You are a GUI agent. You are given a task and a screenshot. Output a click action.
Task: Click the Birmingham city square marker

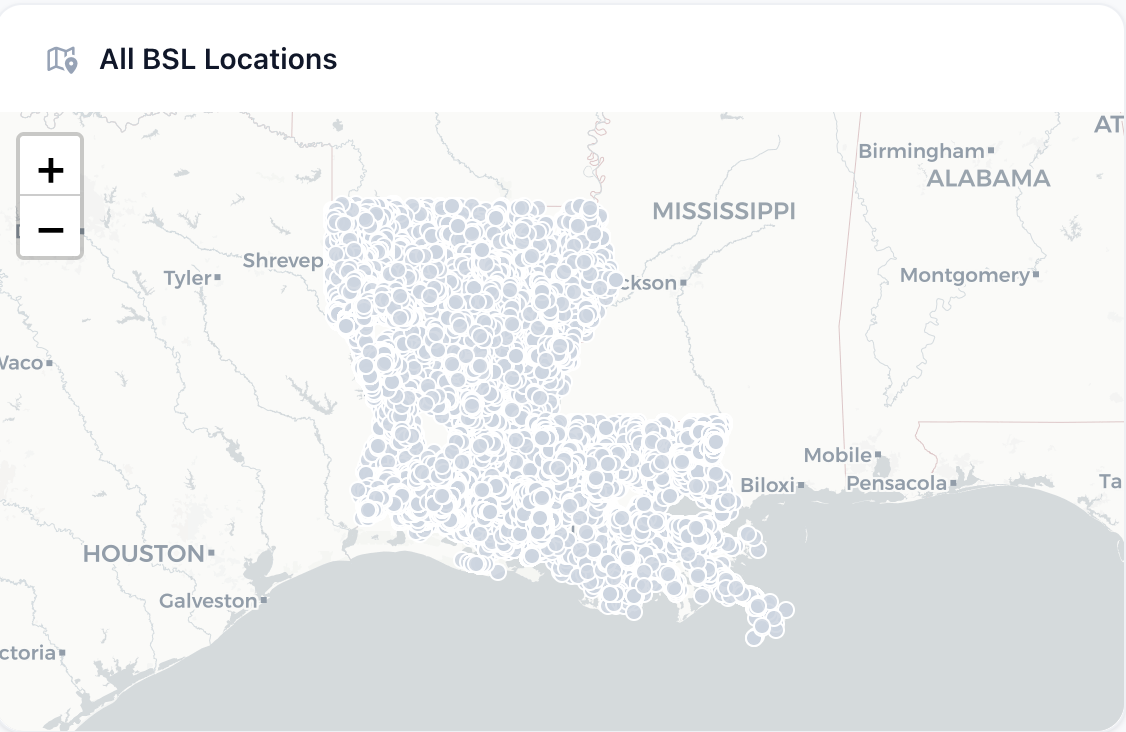991,151
